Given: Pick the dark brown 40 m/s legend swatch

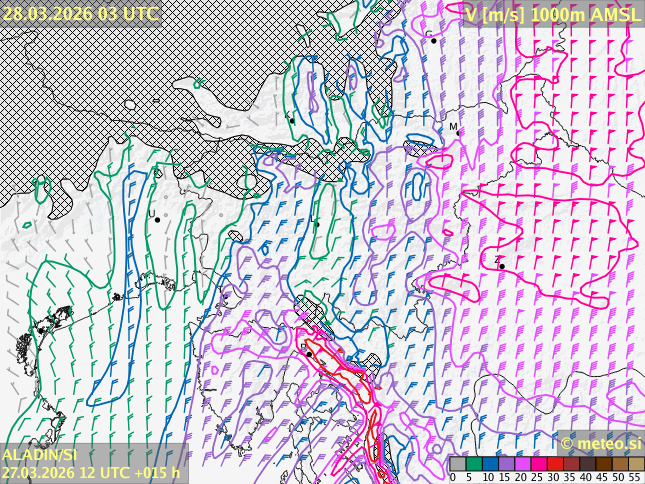Looking at the screenshot, I should point(587,464).
